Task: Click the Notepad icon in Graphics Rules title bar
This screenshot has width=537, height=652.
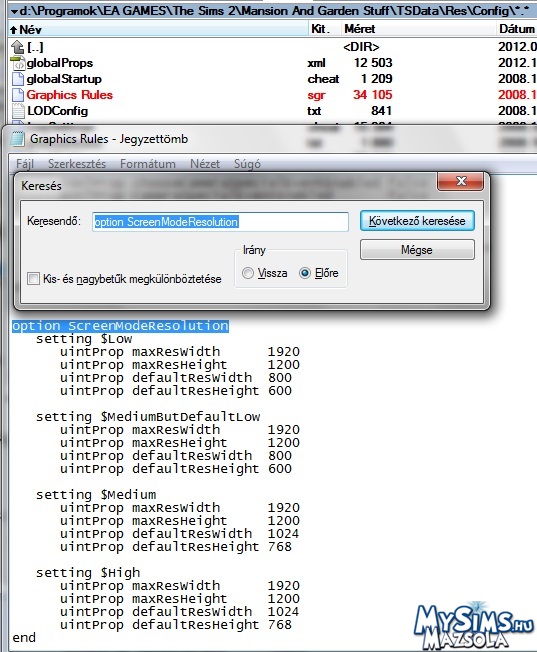Action: point(17,139)
